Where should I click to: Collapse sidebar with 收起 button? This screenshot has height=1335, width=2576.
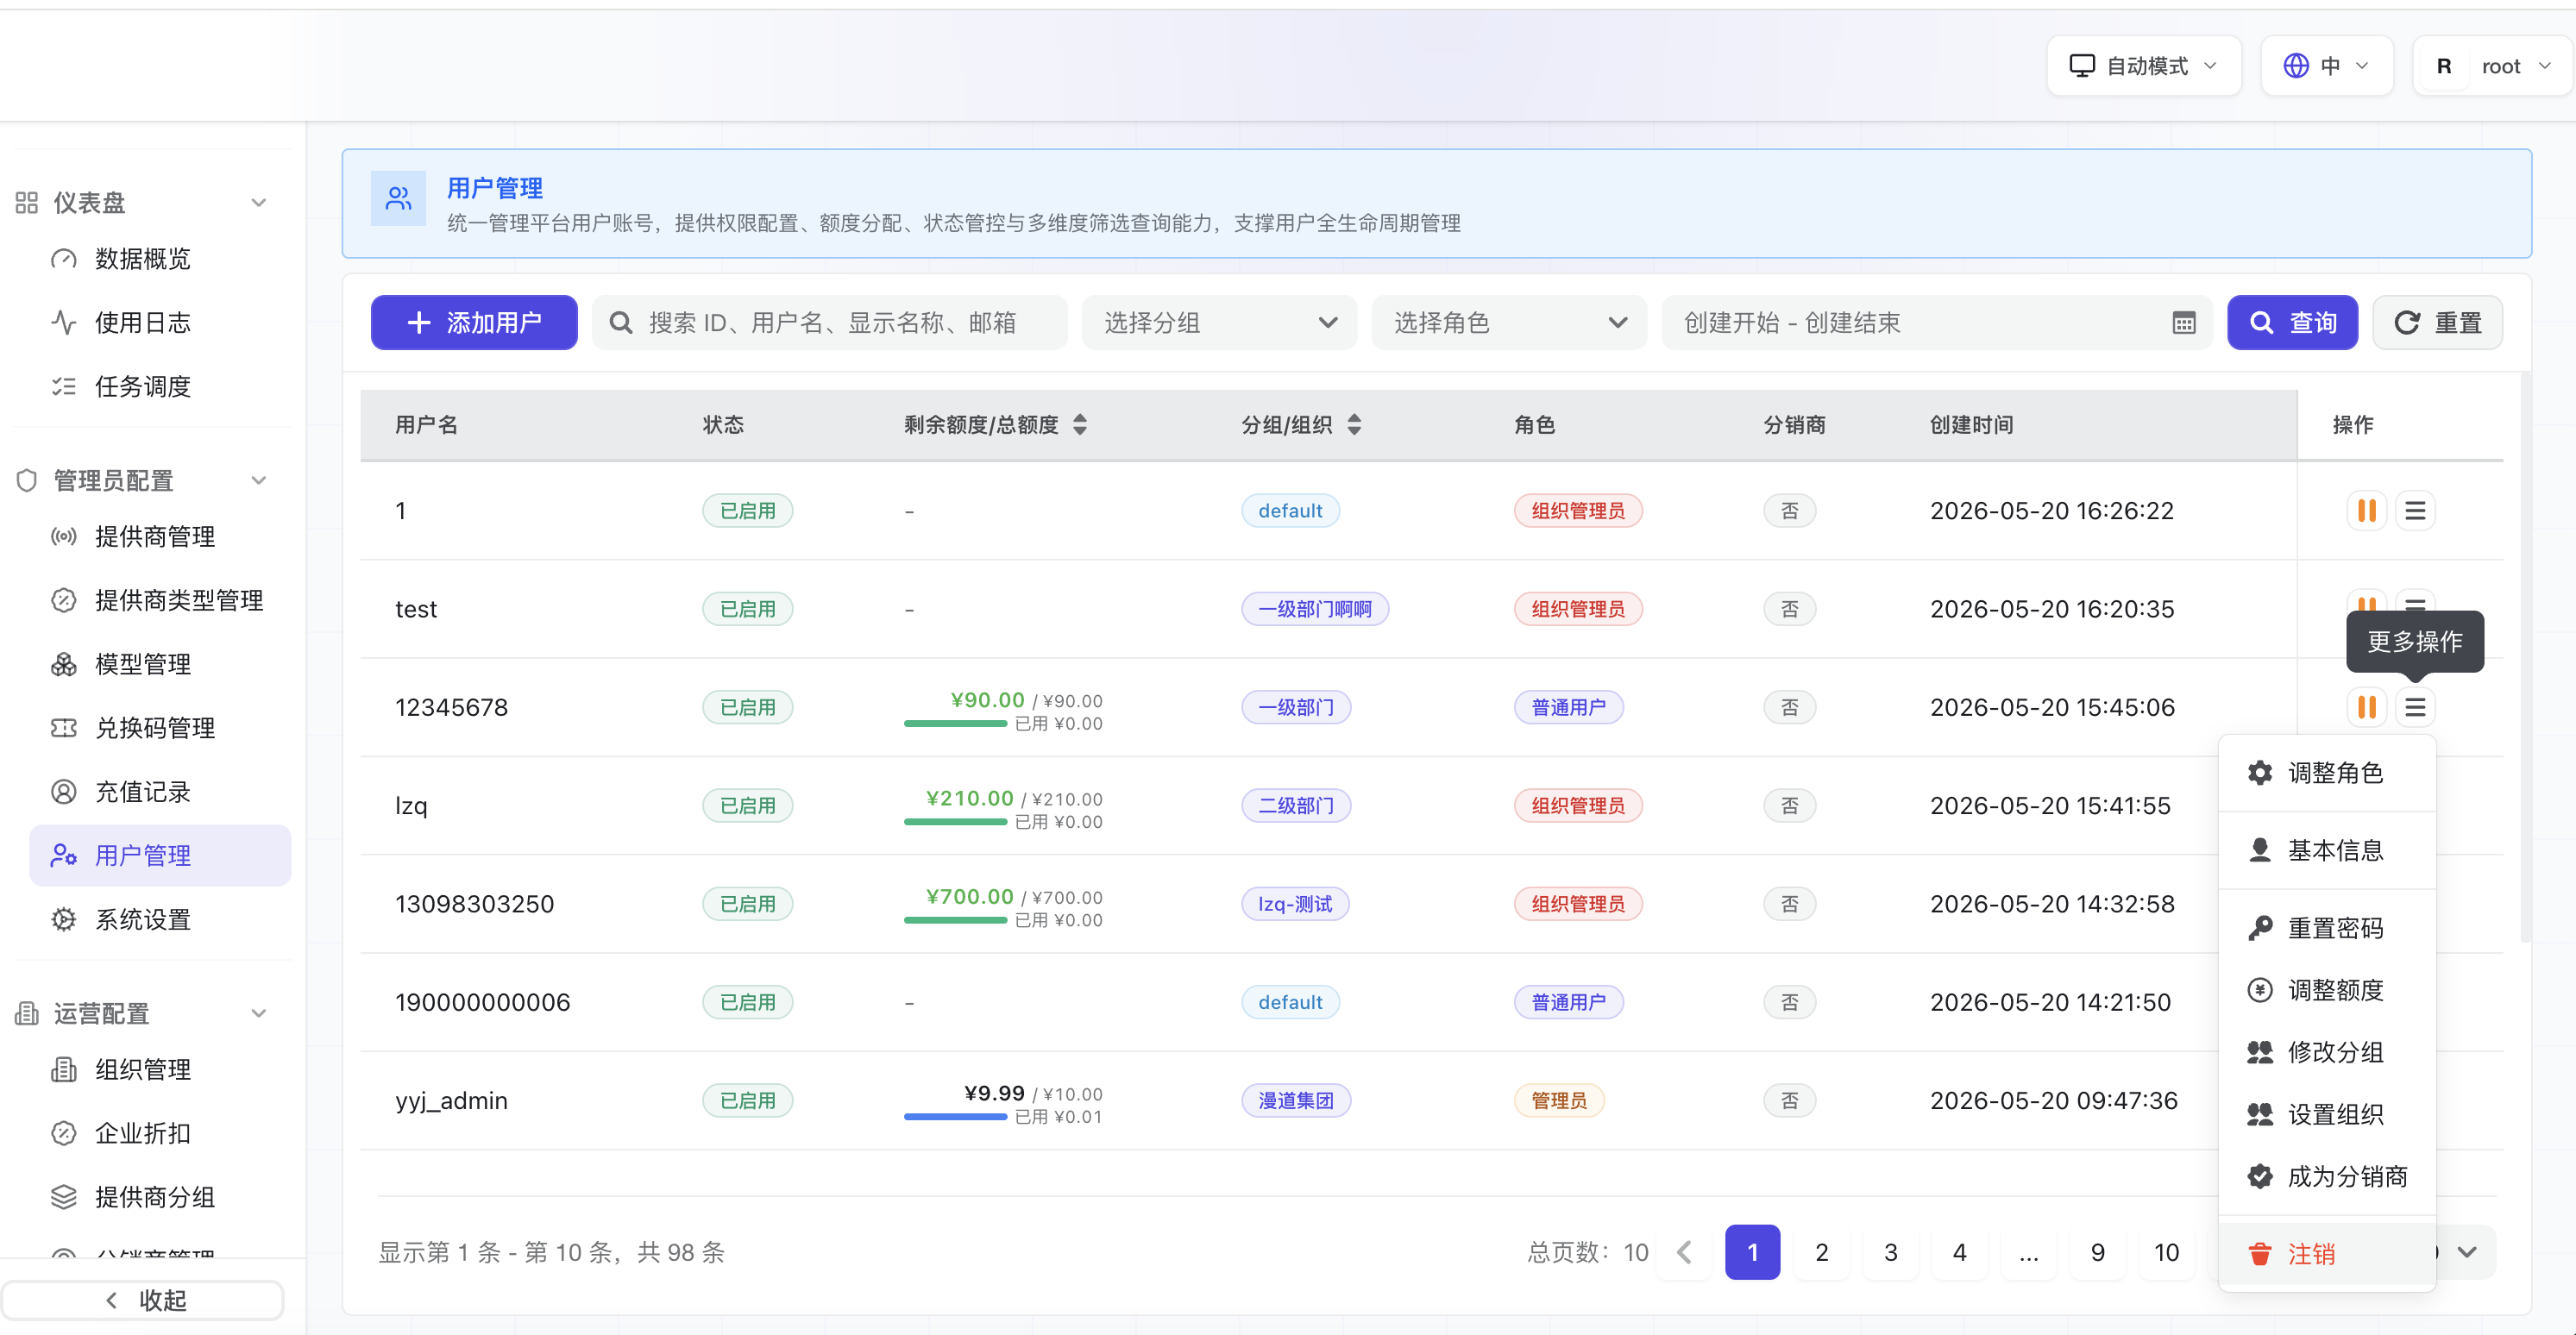coord(143,1300)
